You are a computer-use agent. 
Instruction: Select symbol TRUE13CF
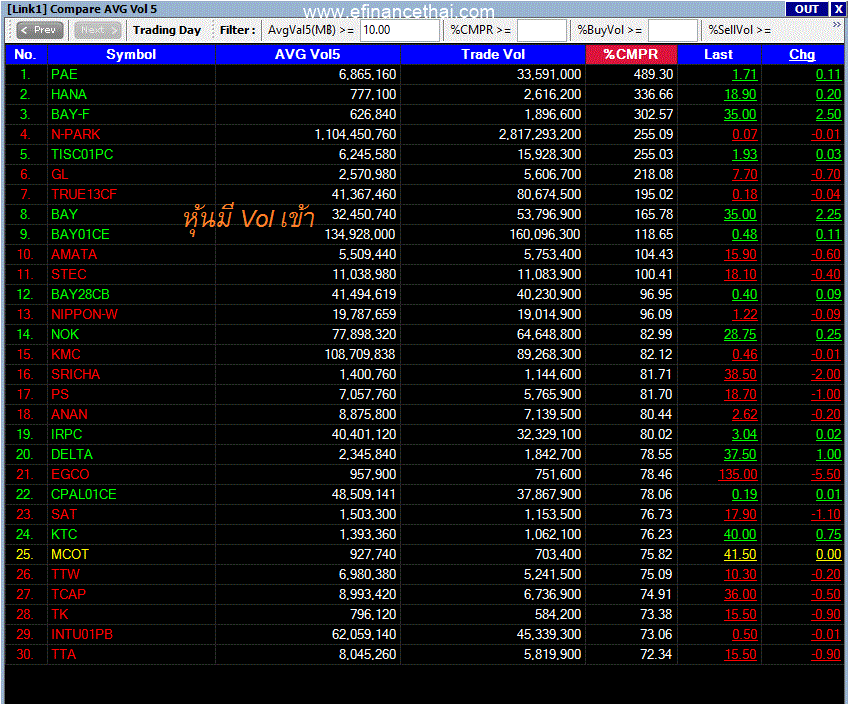pyautogui.click(x=84, y=194)
